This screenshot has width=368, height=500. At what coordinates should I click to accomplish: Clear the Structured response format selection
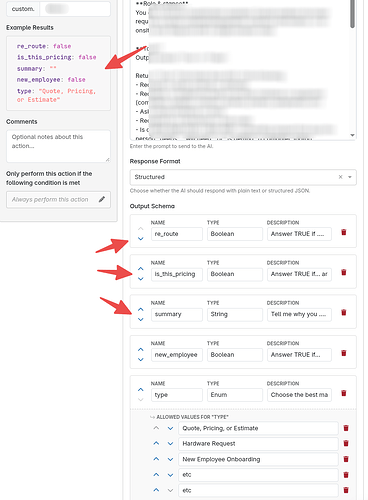tap(340, 177)
